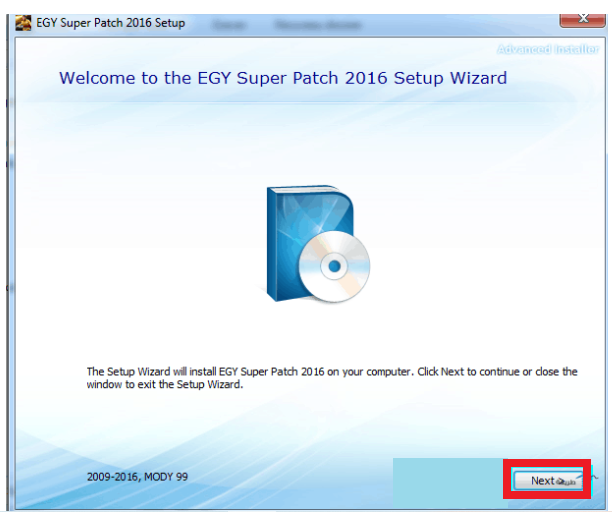Click the CD disc on the box image

tap(331, 265)
